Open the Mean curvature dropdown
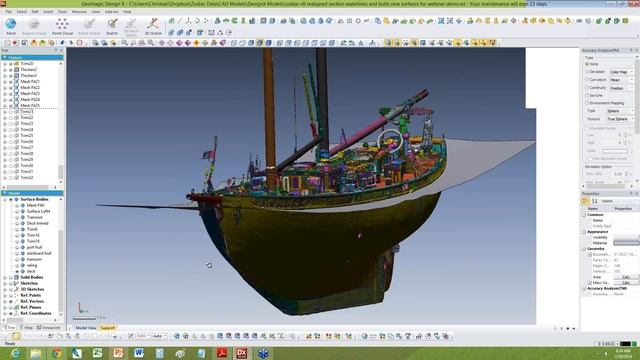 coord(622,80)
